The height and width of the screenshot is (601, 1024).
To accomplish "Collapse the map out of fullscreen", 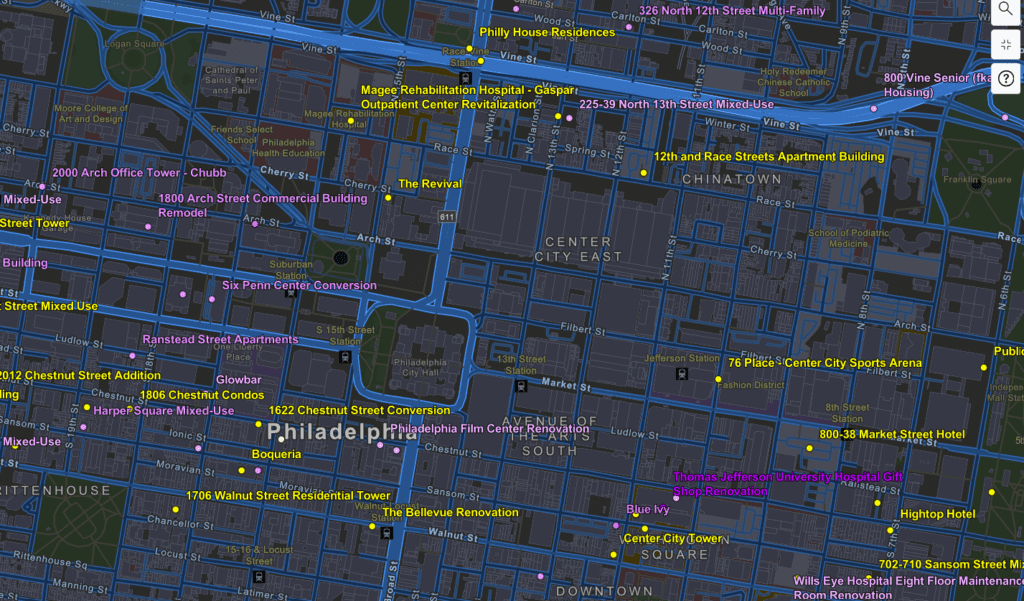I will pyautogui.click(x=1006, y=44).
